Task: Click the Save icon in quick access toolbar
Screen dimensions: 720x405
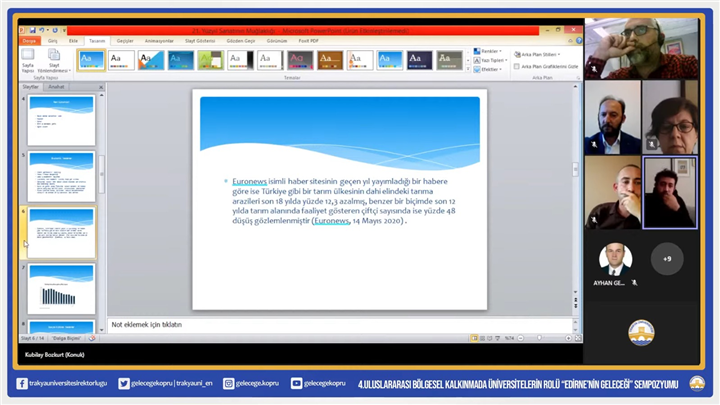Action: click(x=33, y=30)
